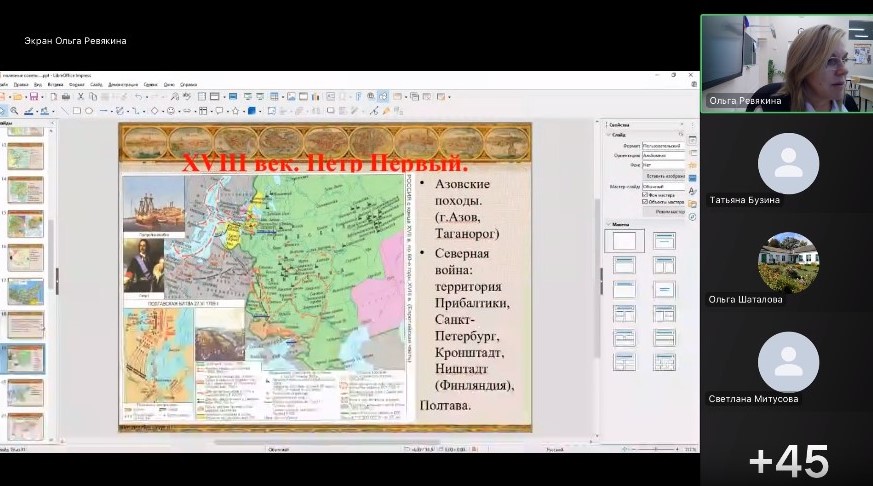Select the Star shapes tool

[x=236, y=111]
